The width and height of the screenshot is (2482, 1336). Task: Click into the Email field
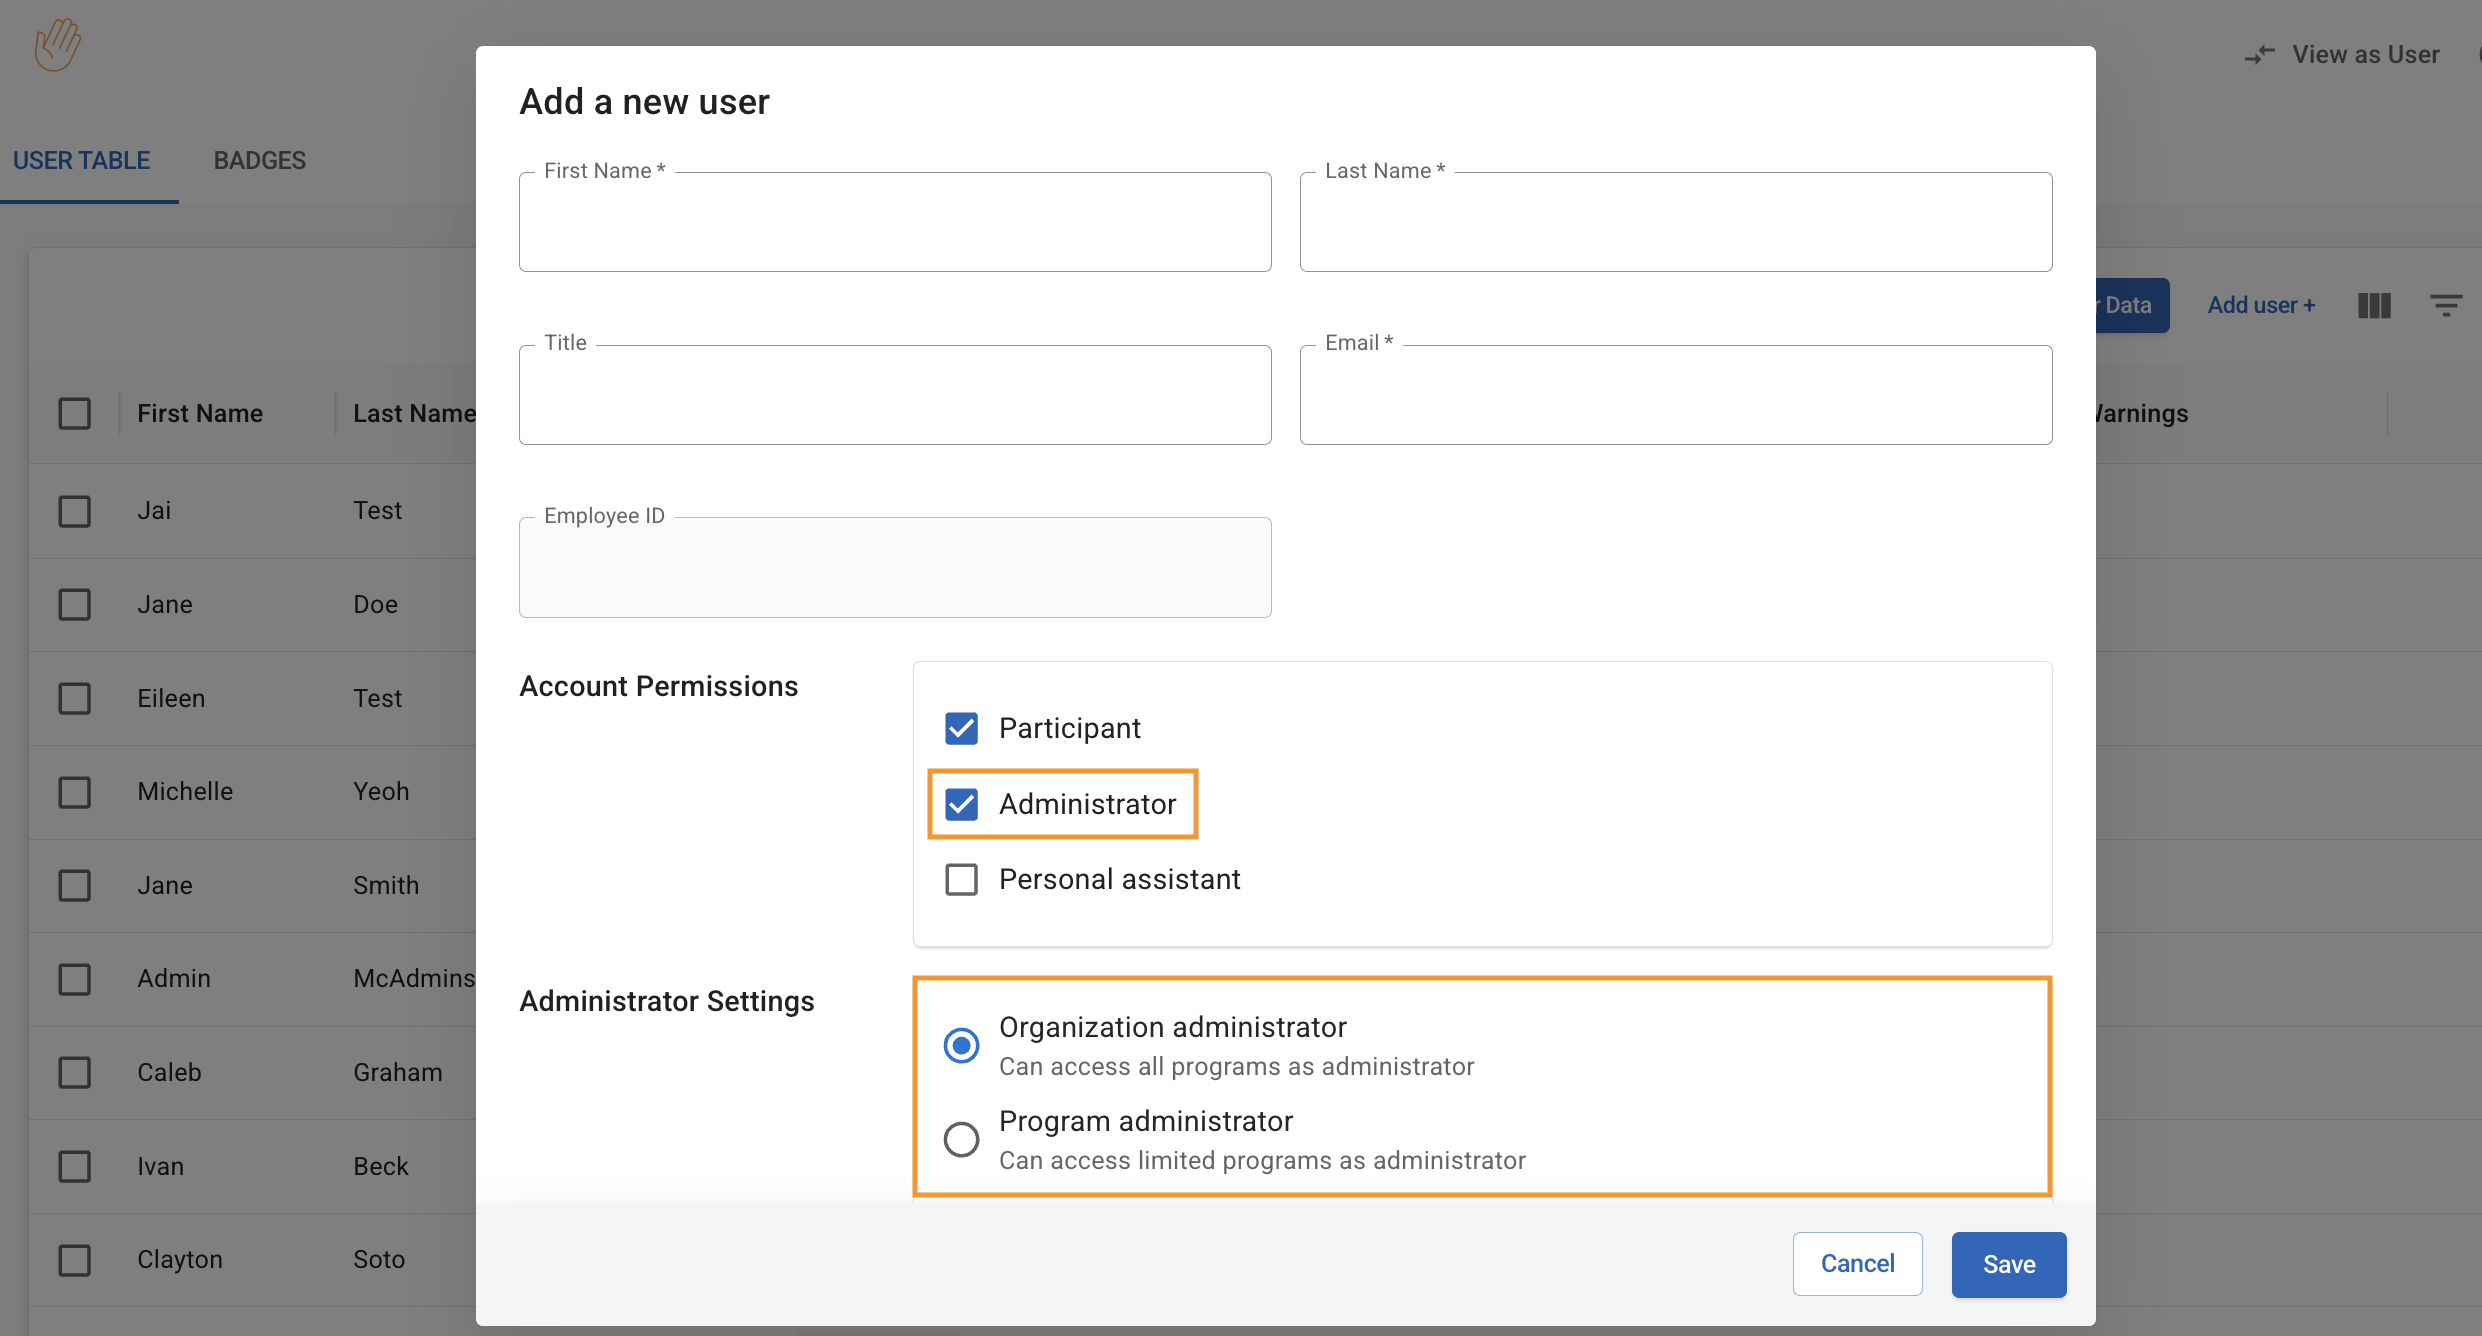click(1675, 396)
